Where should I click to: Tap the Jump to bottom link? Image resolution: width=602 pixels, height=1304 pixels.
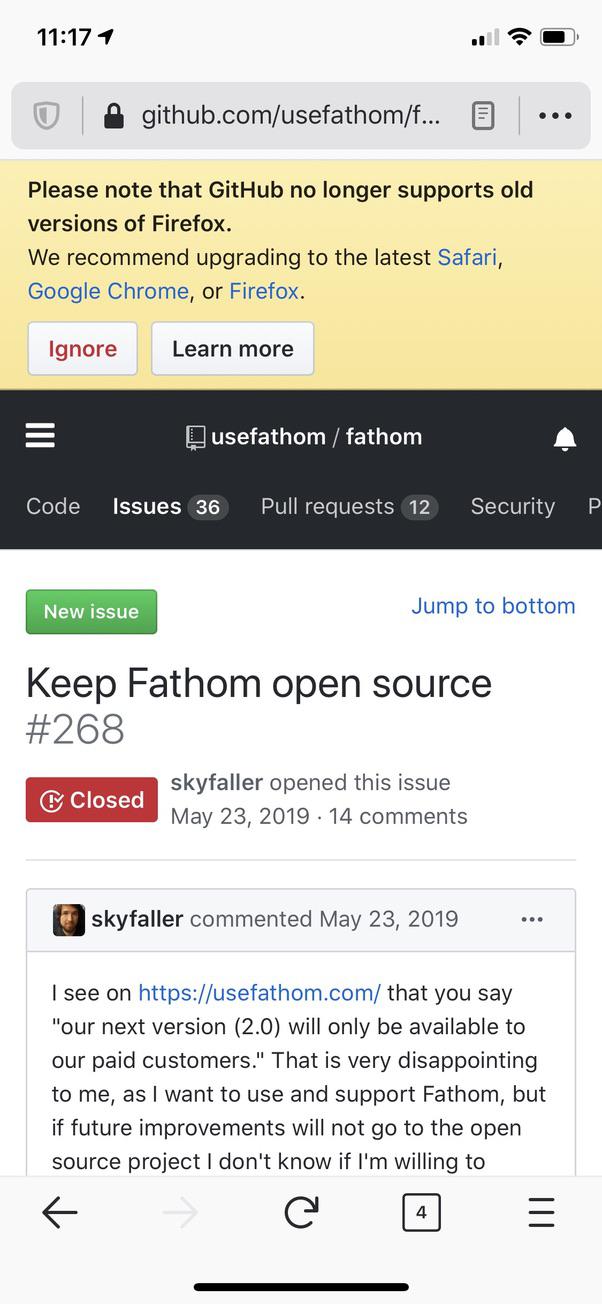493,606
